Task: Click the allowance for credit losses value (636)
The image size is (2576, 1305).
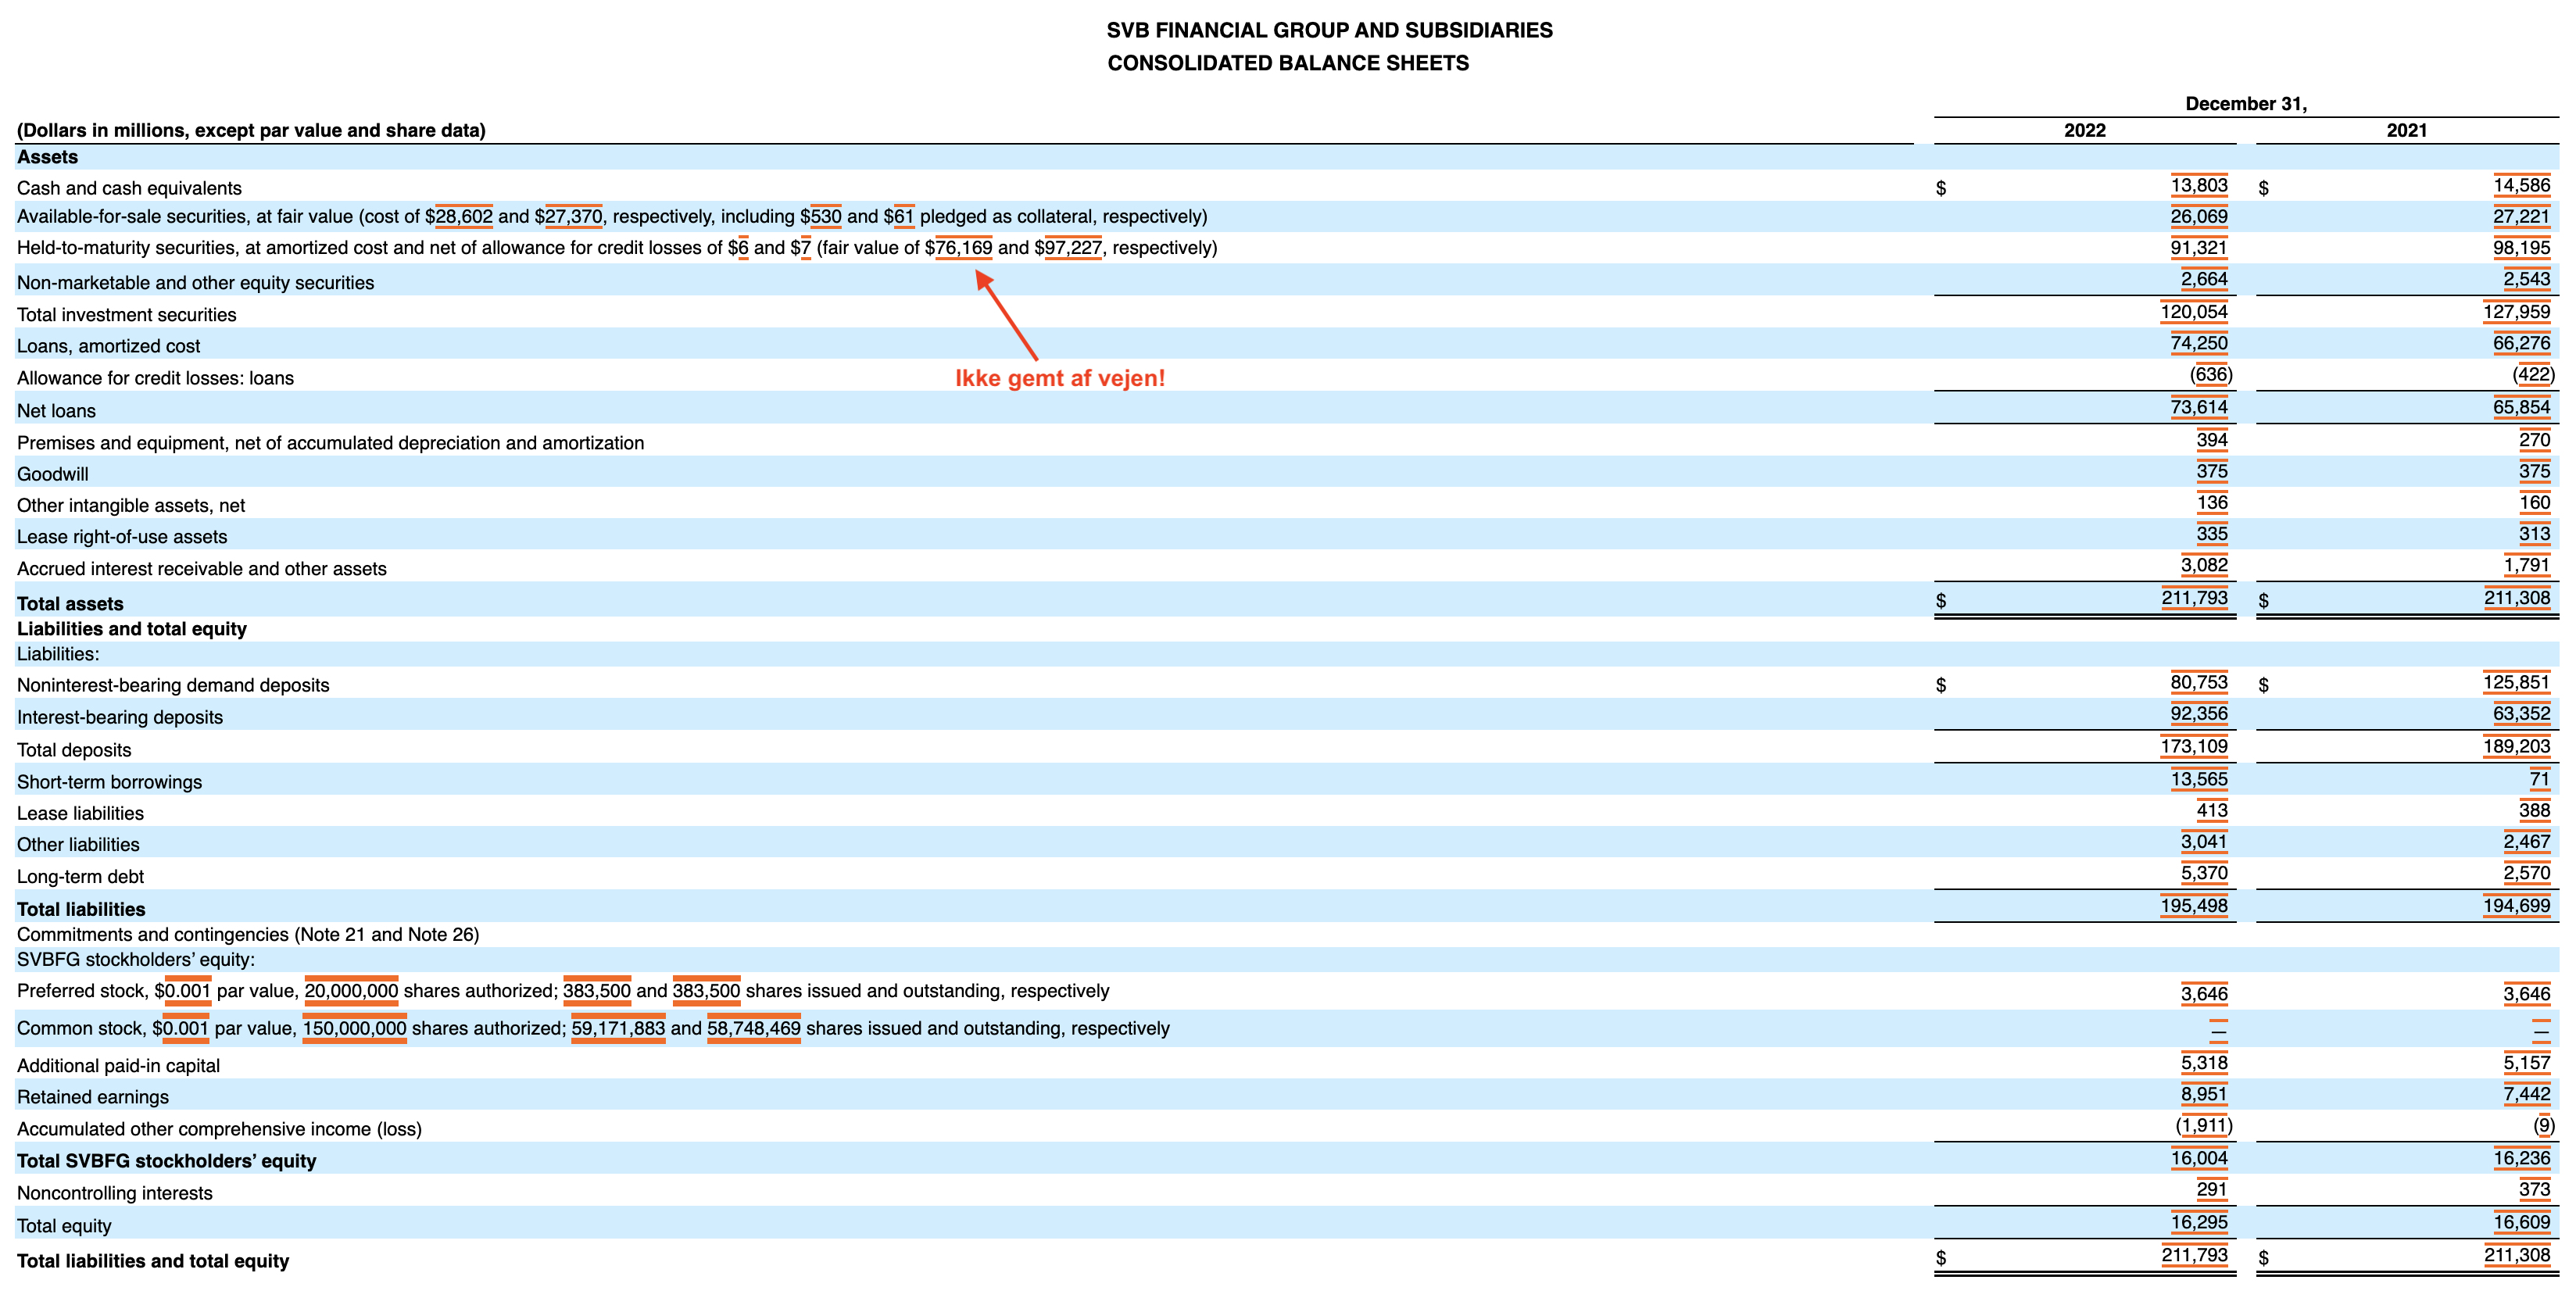Action: tap(2211, 375)
